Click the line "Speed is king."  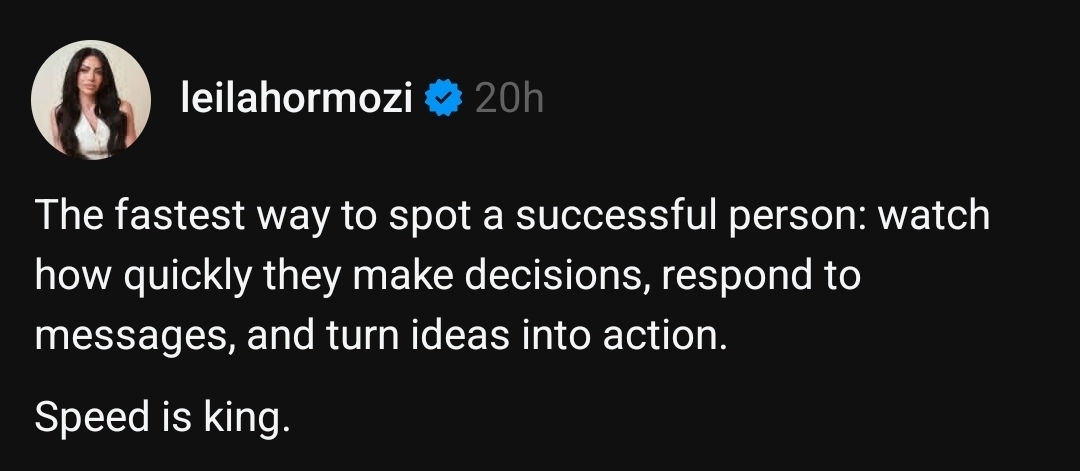(162, 416)
